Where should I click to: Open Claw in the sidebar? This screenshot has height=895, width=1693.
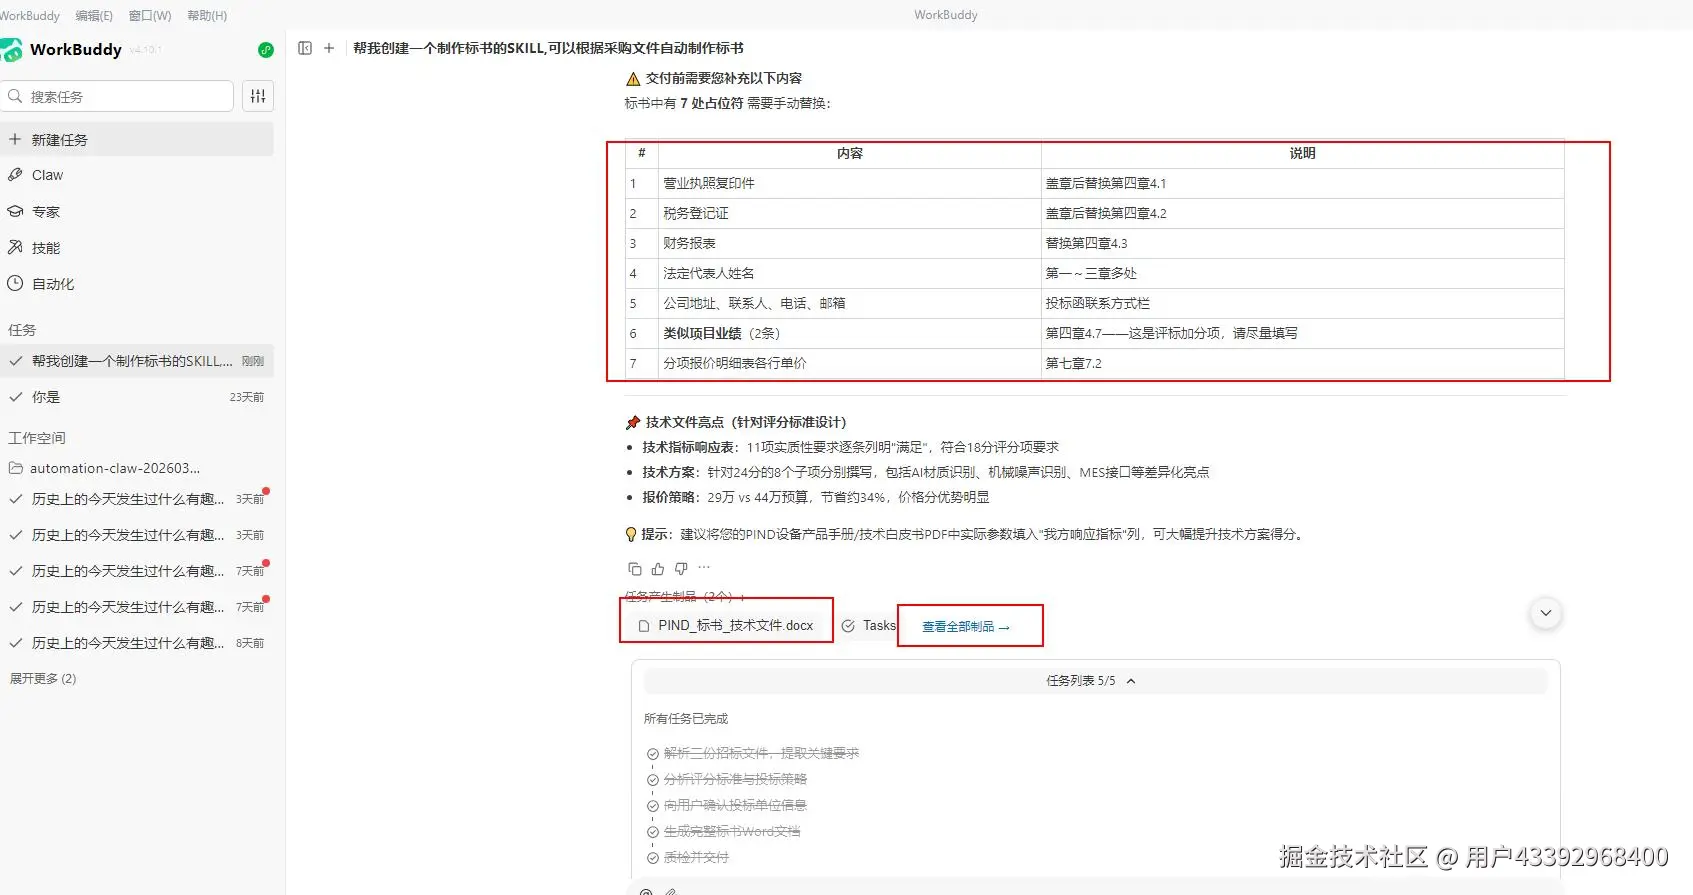(x=137, y=175)
